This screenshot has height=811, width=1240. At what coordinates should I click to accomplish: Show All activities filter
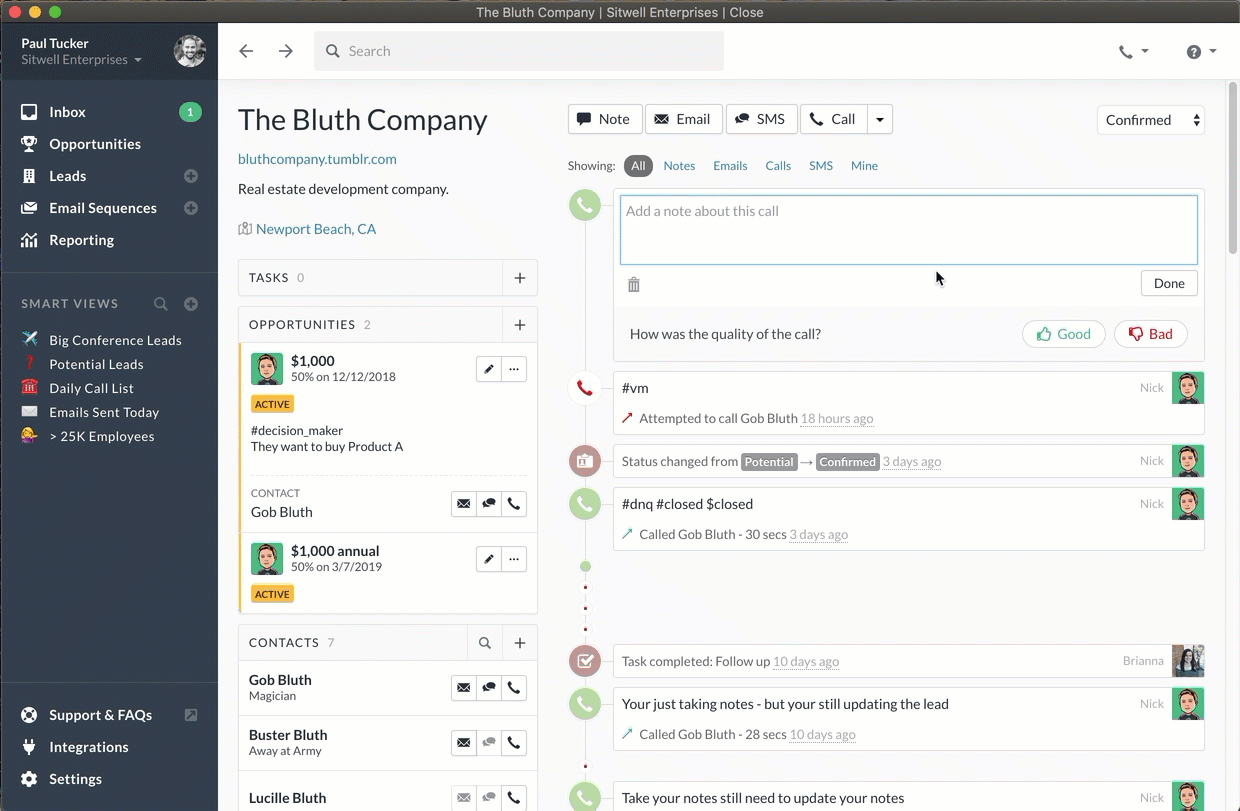click(638, 166)
